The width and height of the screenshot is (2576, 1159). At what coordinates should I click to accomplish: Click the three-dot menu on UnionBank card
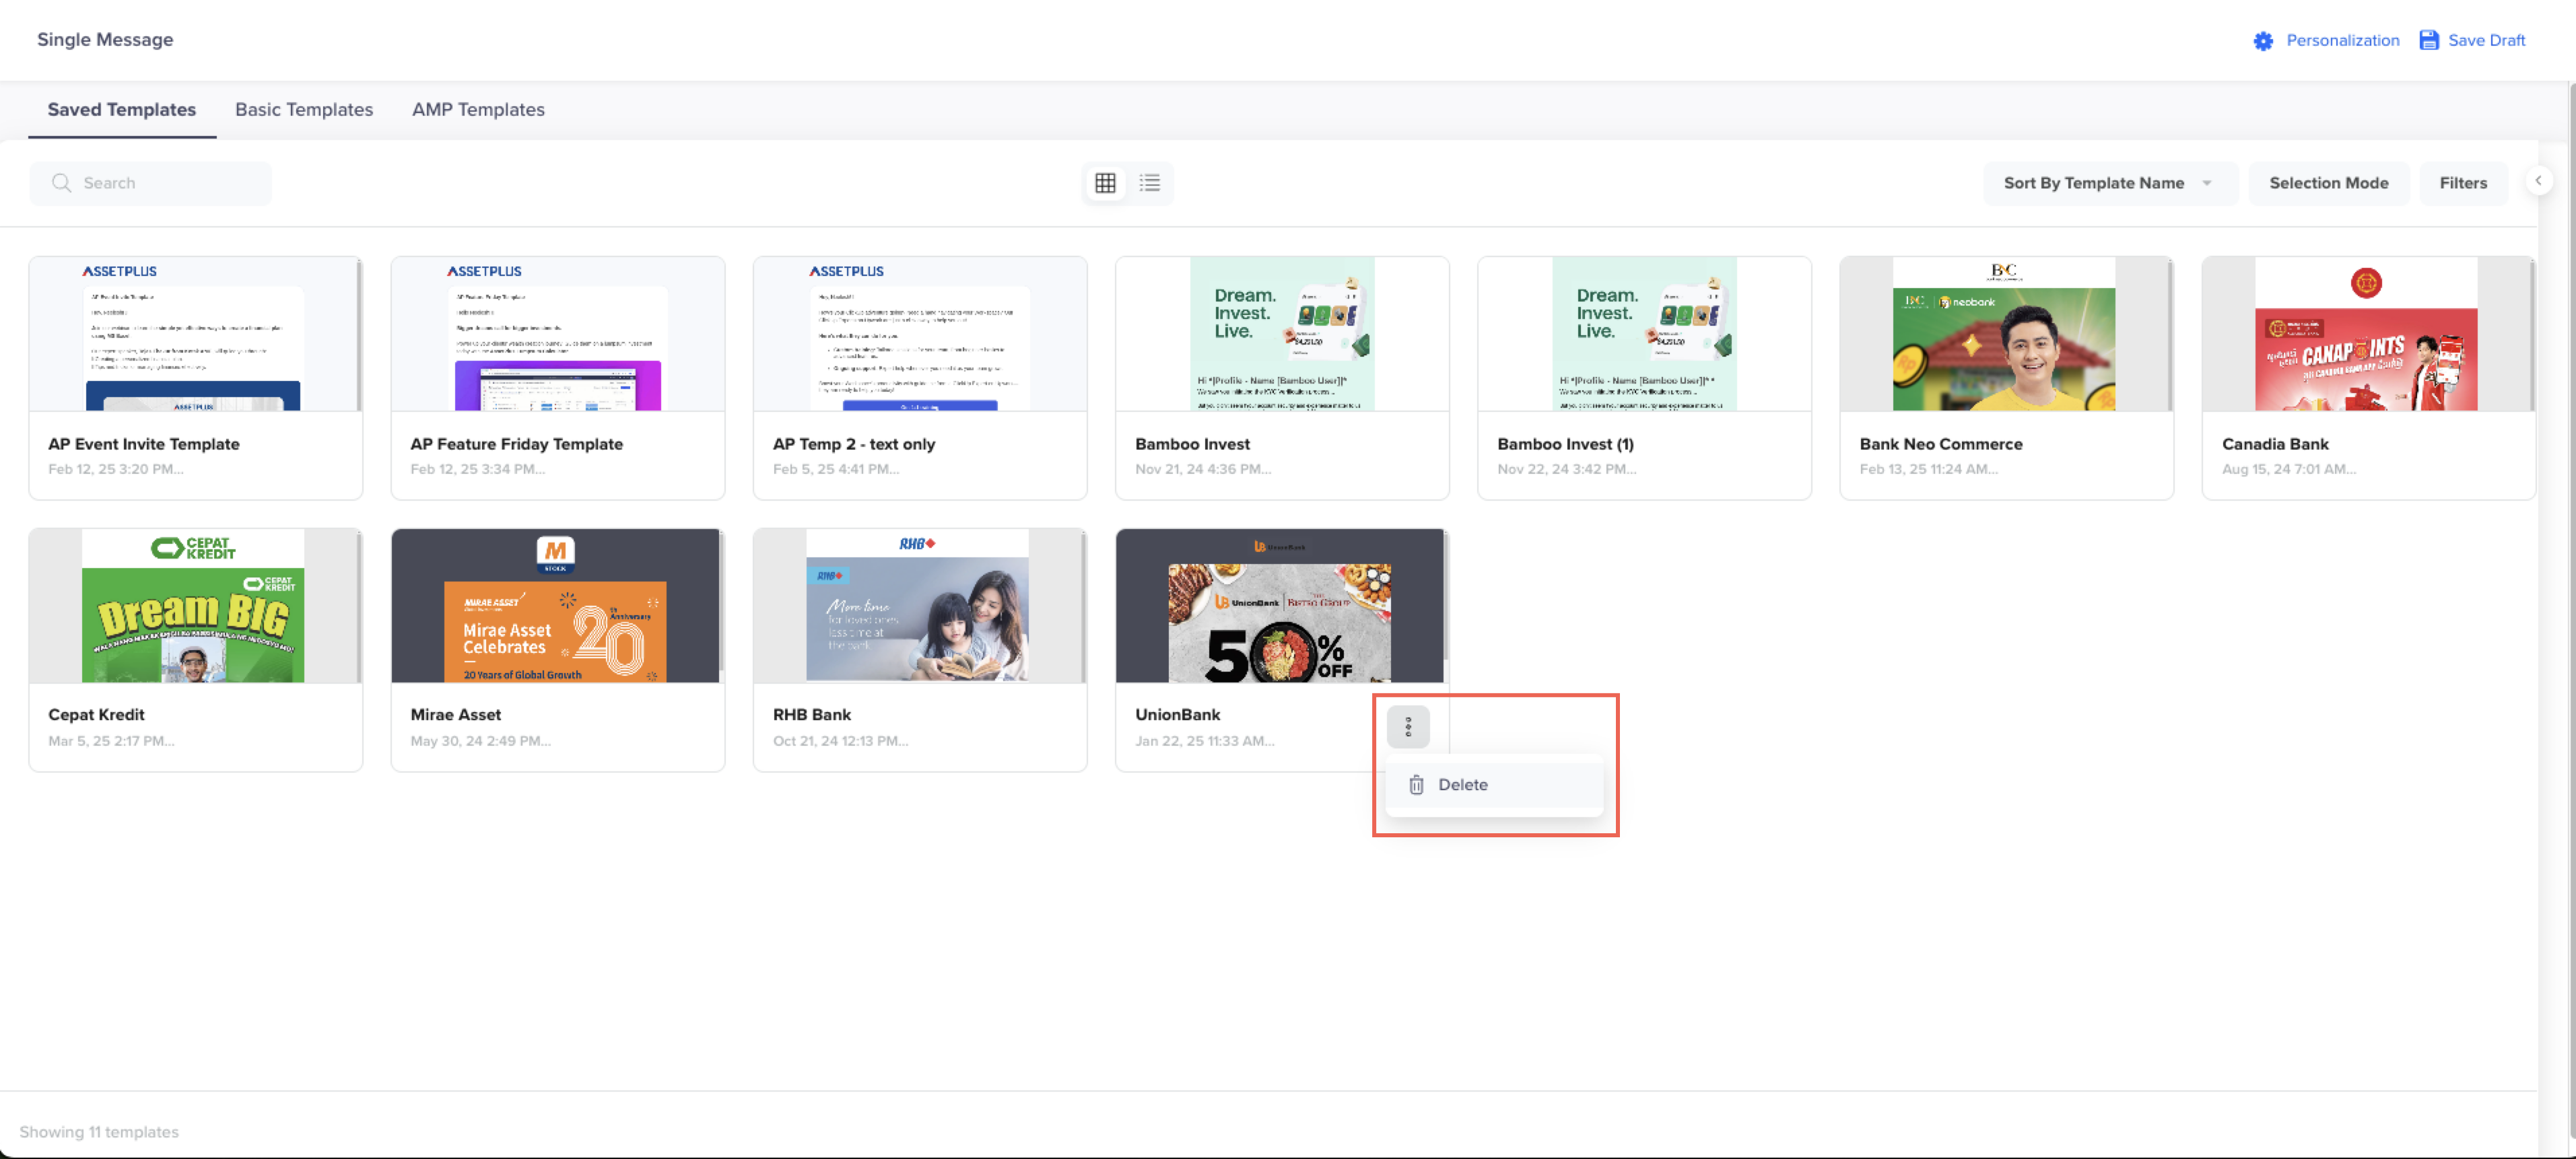1408,727
